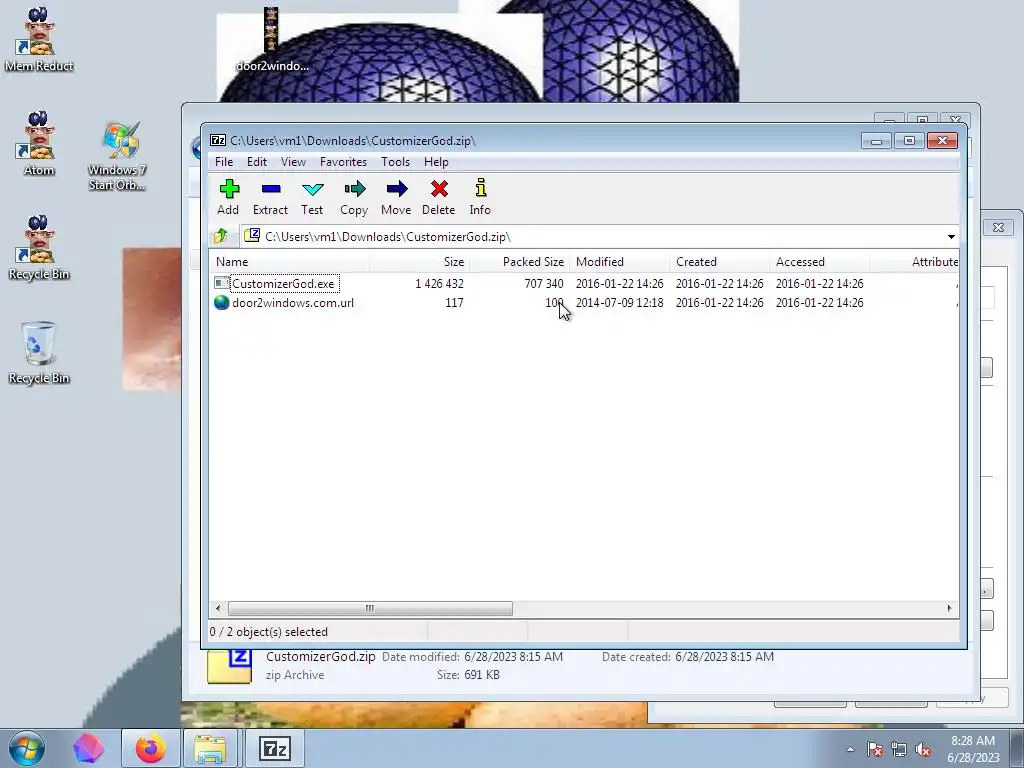The width and height of the screenshot is (1024, 768).
Task: Click size value 1 426 432
Action: [x=439, y=283]
